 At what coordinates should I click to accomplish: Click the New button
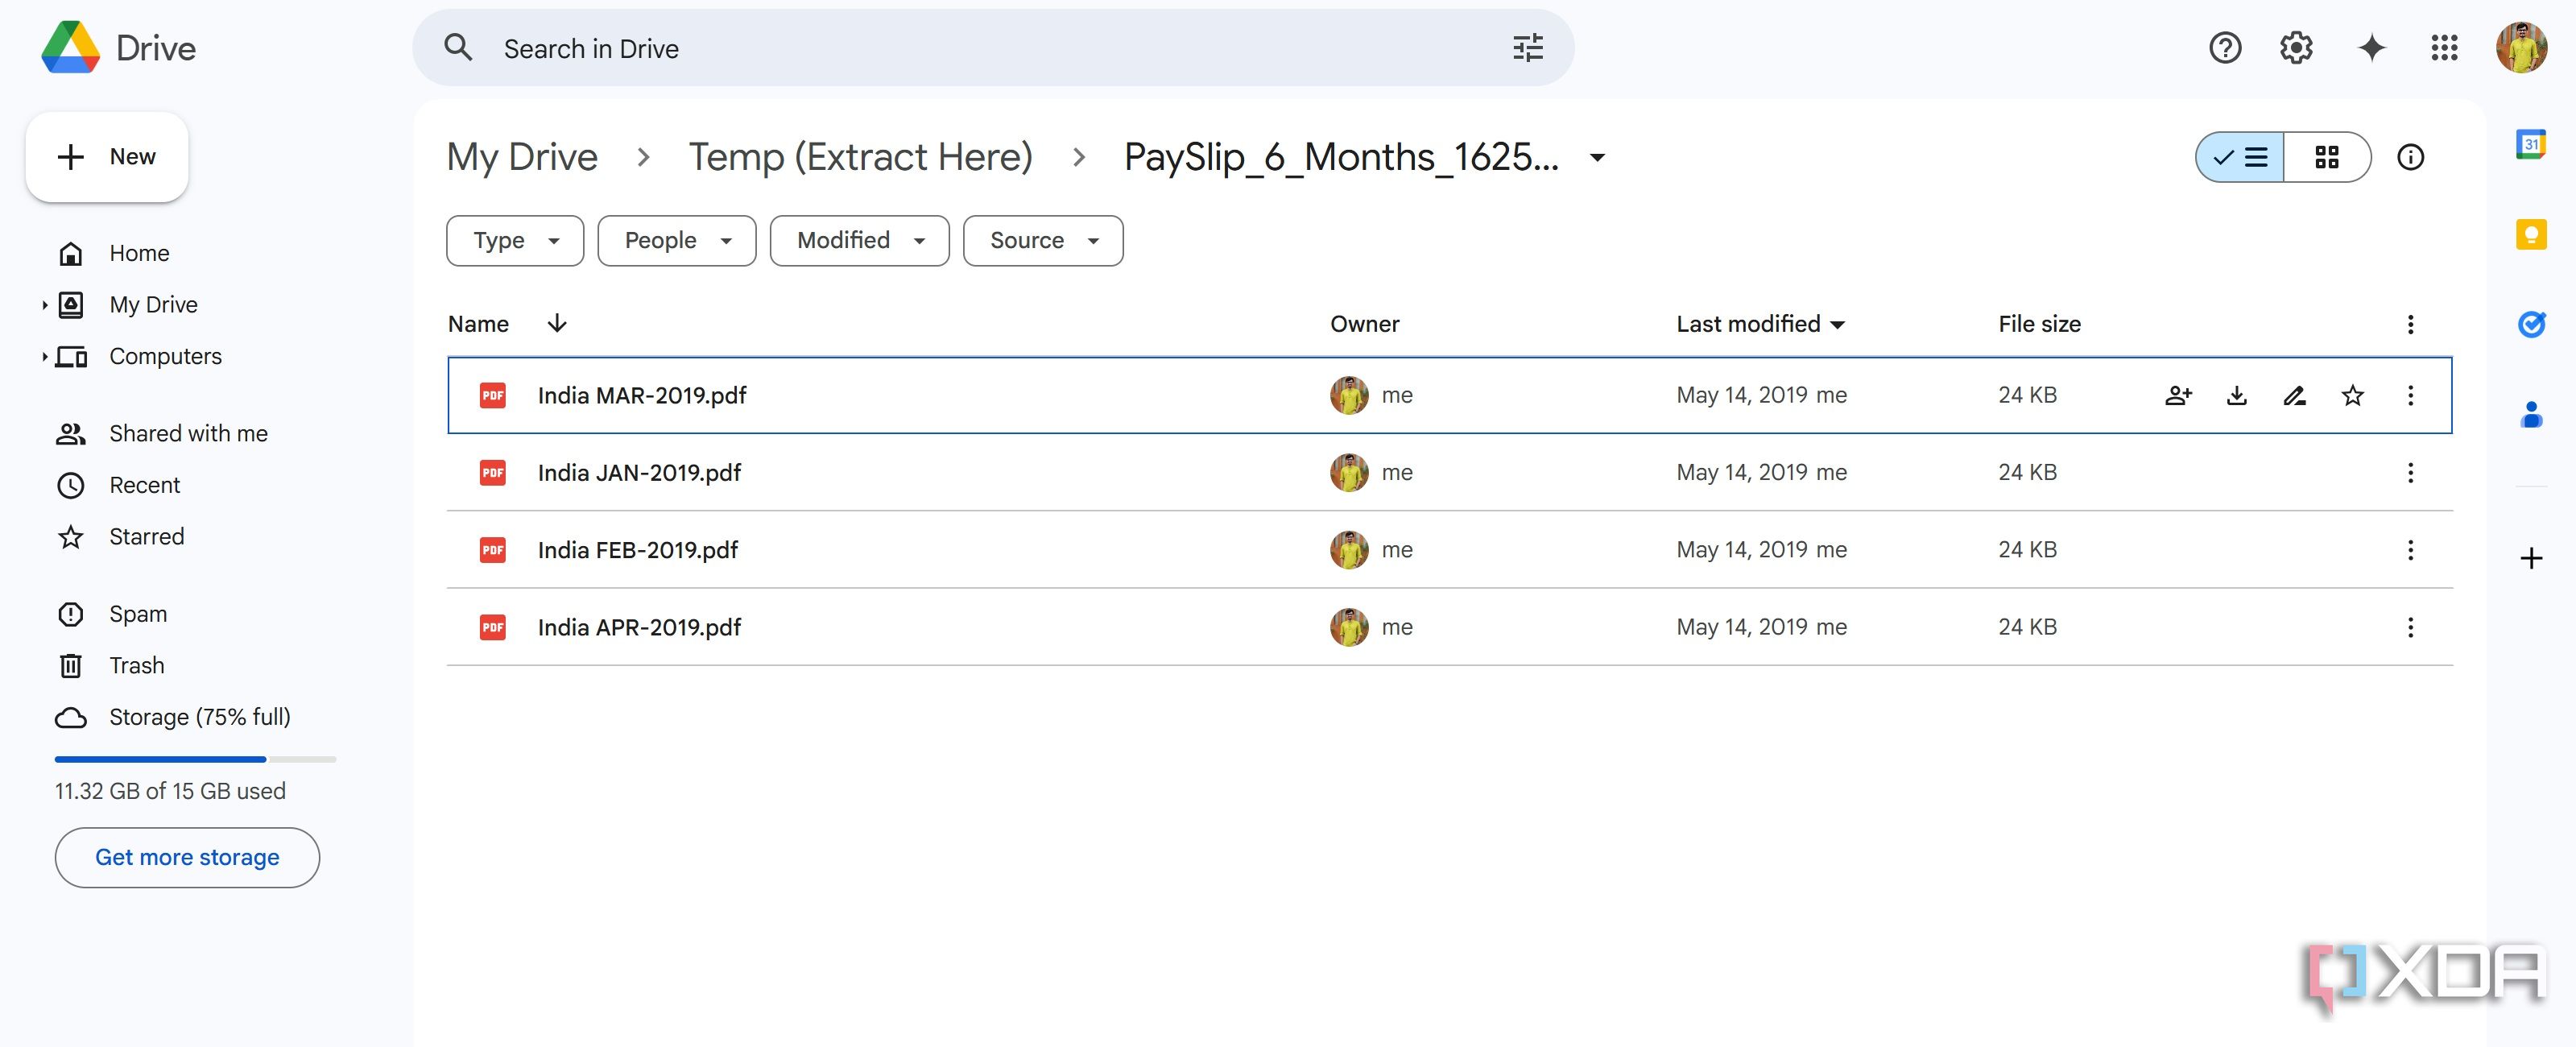coord(107,157)
